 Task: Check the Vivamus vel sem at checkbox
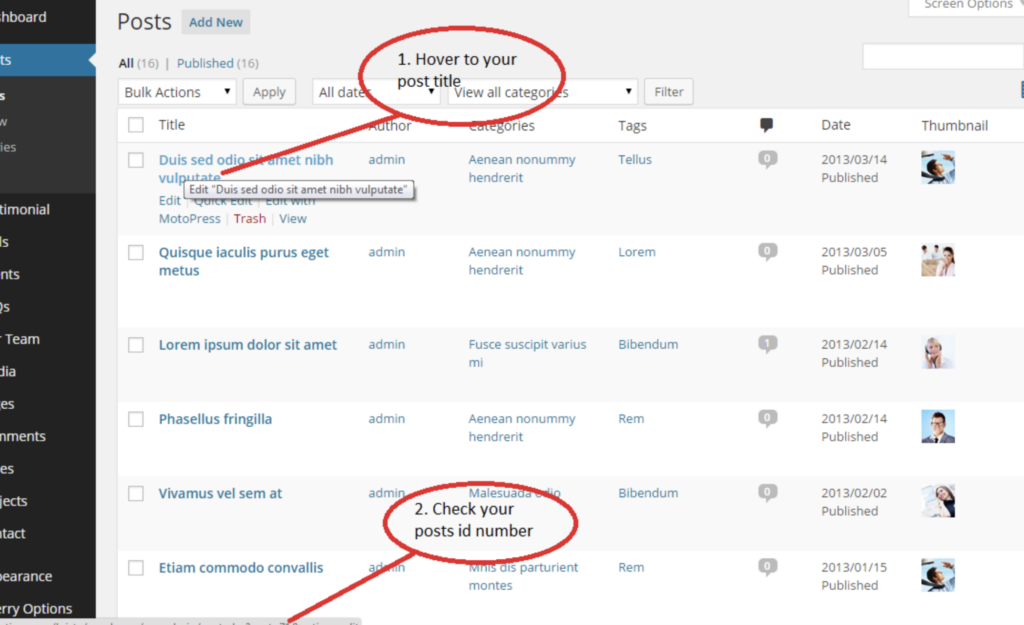tap(136, 493)
